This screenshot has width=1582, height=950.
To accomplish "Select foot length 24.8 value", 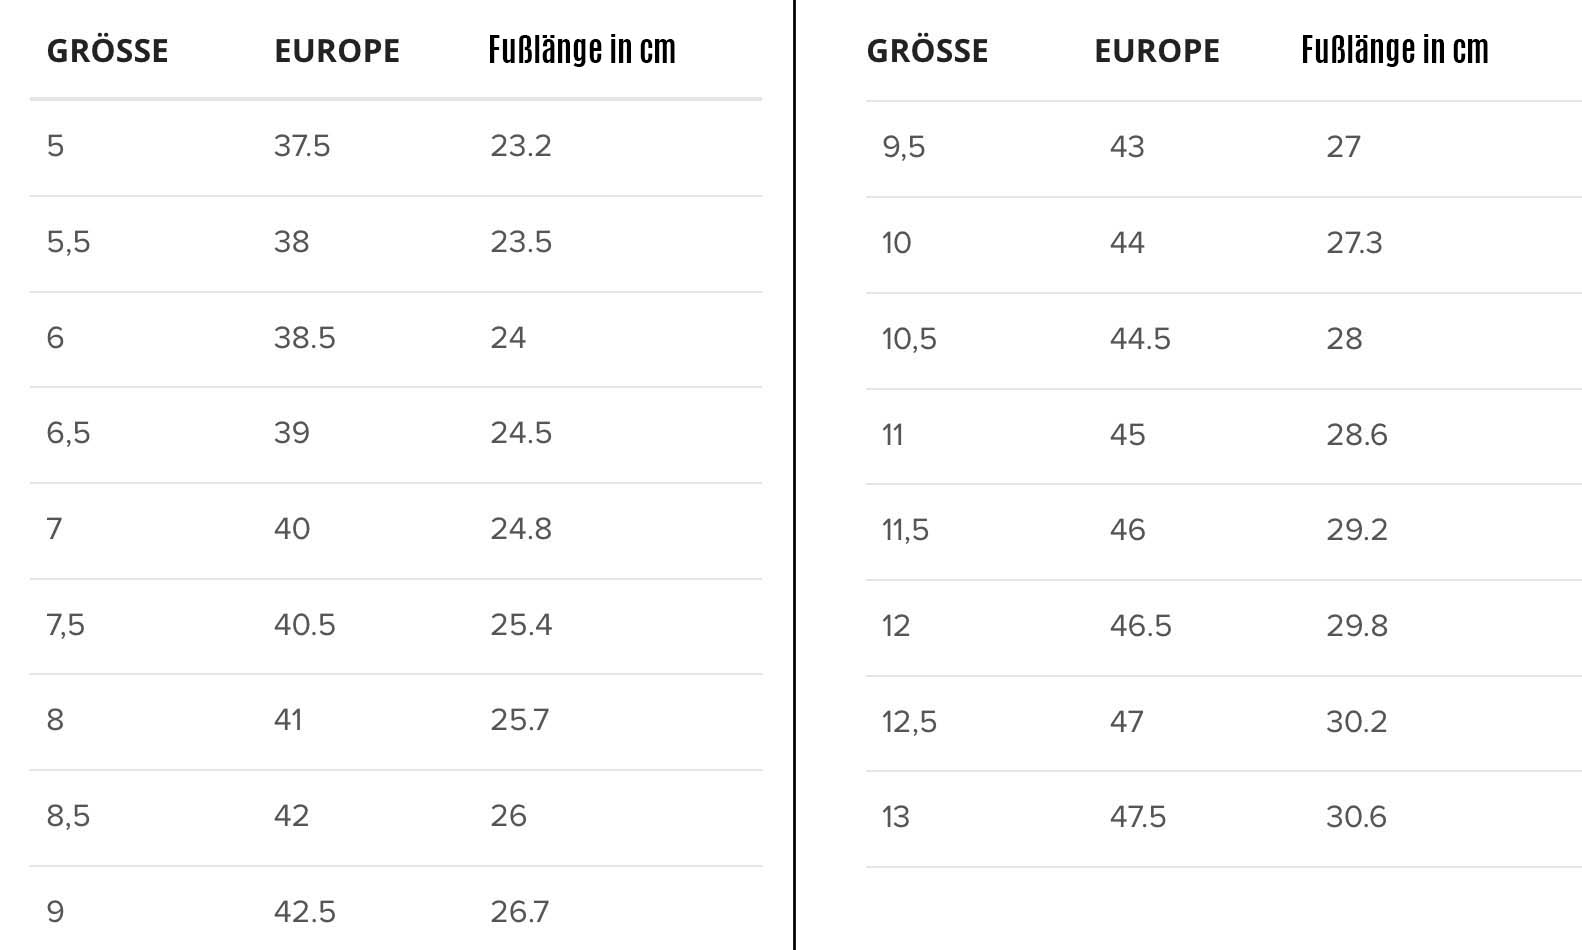I will (x=521, y=529).
